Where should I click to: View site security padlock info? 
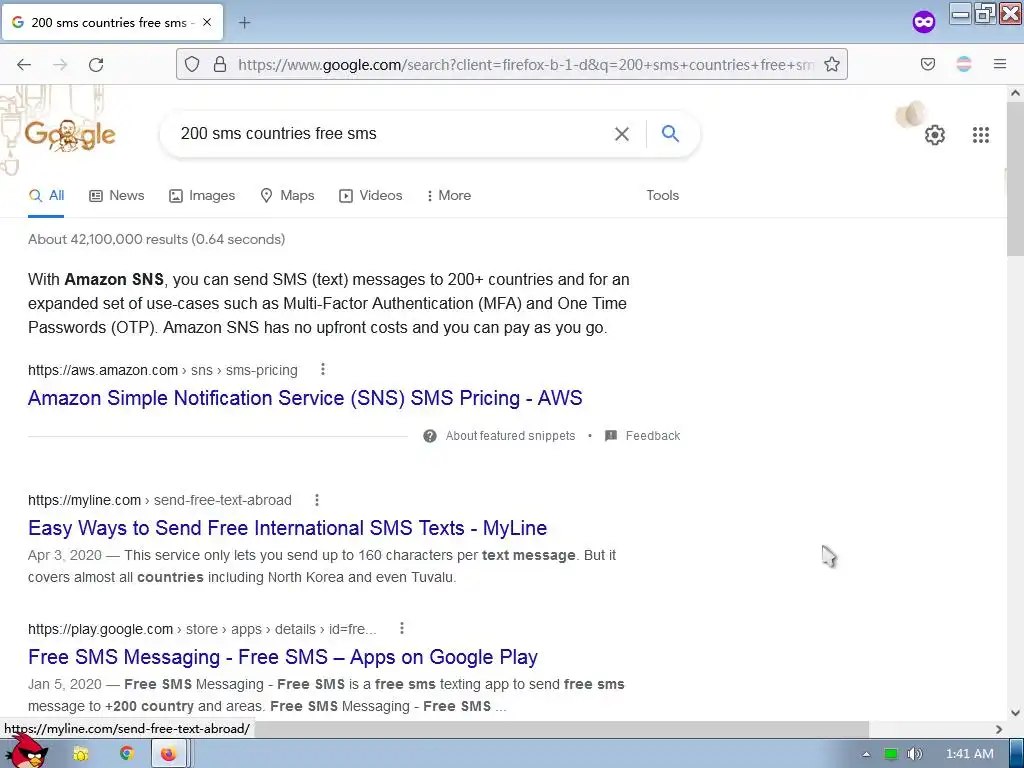(x=220, y=64)
